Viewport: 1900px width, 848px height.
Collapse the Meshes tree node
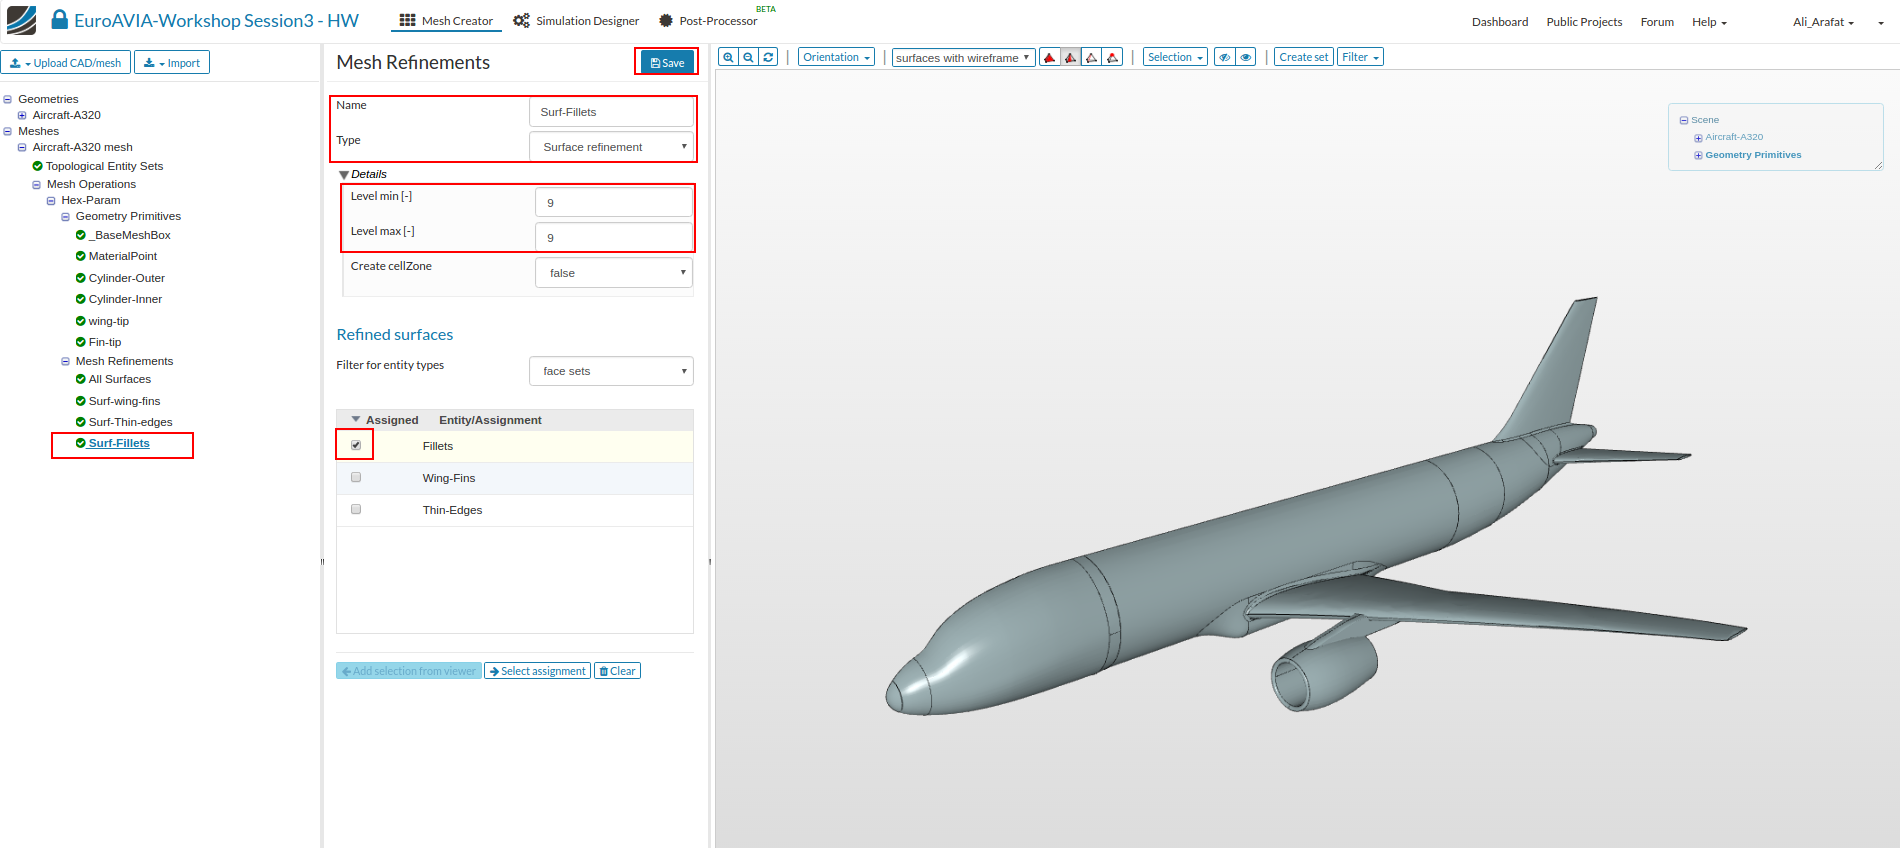pyautogui.click(x=8, y=131)
